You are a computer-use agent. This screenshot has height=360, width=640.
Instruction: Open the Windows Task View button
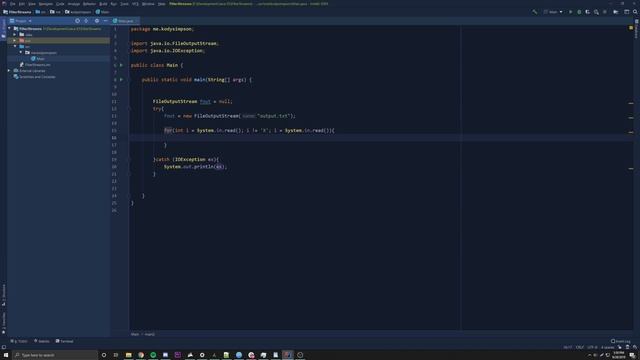116,355
